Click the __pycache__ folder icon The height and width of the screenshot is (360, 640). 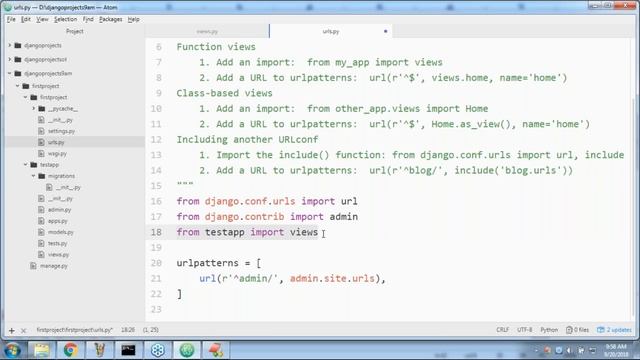(42, 109)
